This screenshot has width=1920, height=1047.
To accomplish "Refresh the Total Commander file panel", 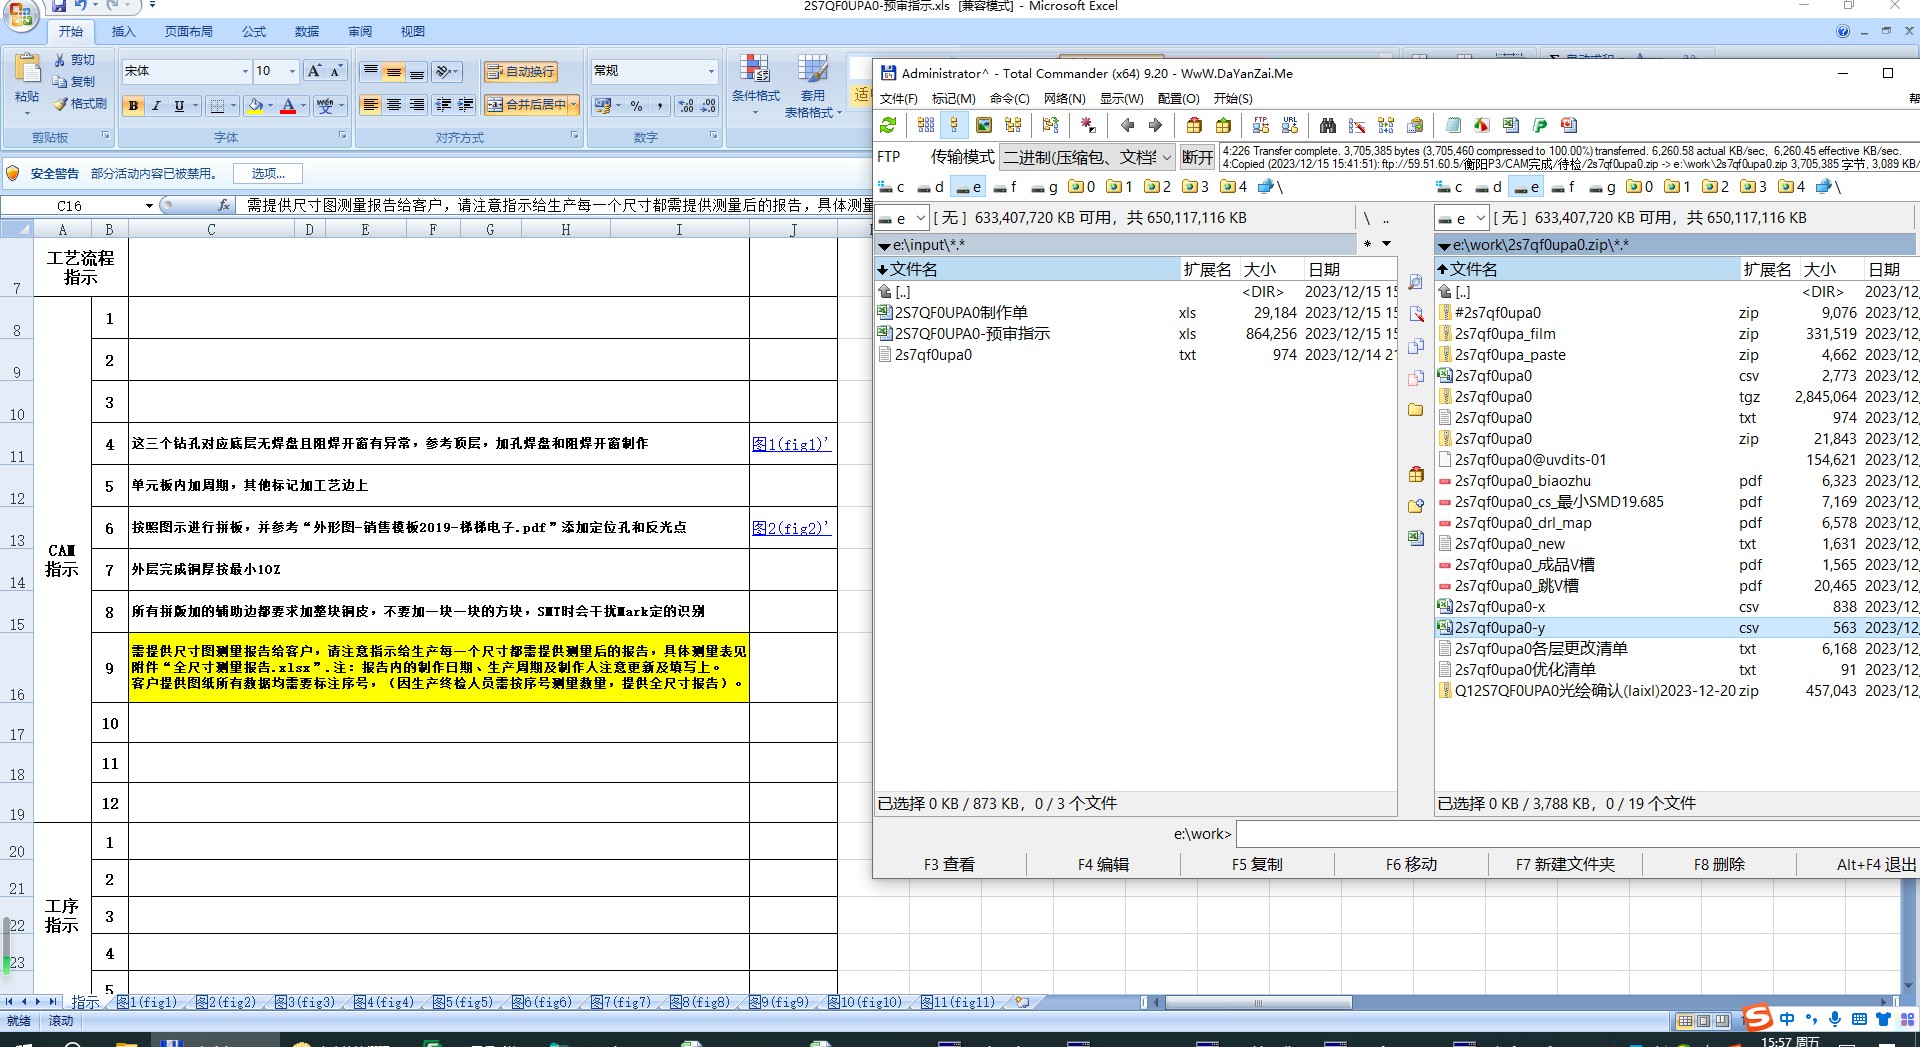I will pos(888,125).
